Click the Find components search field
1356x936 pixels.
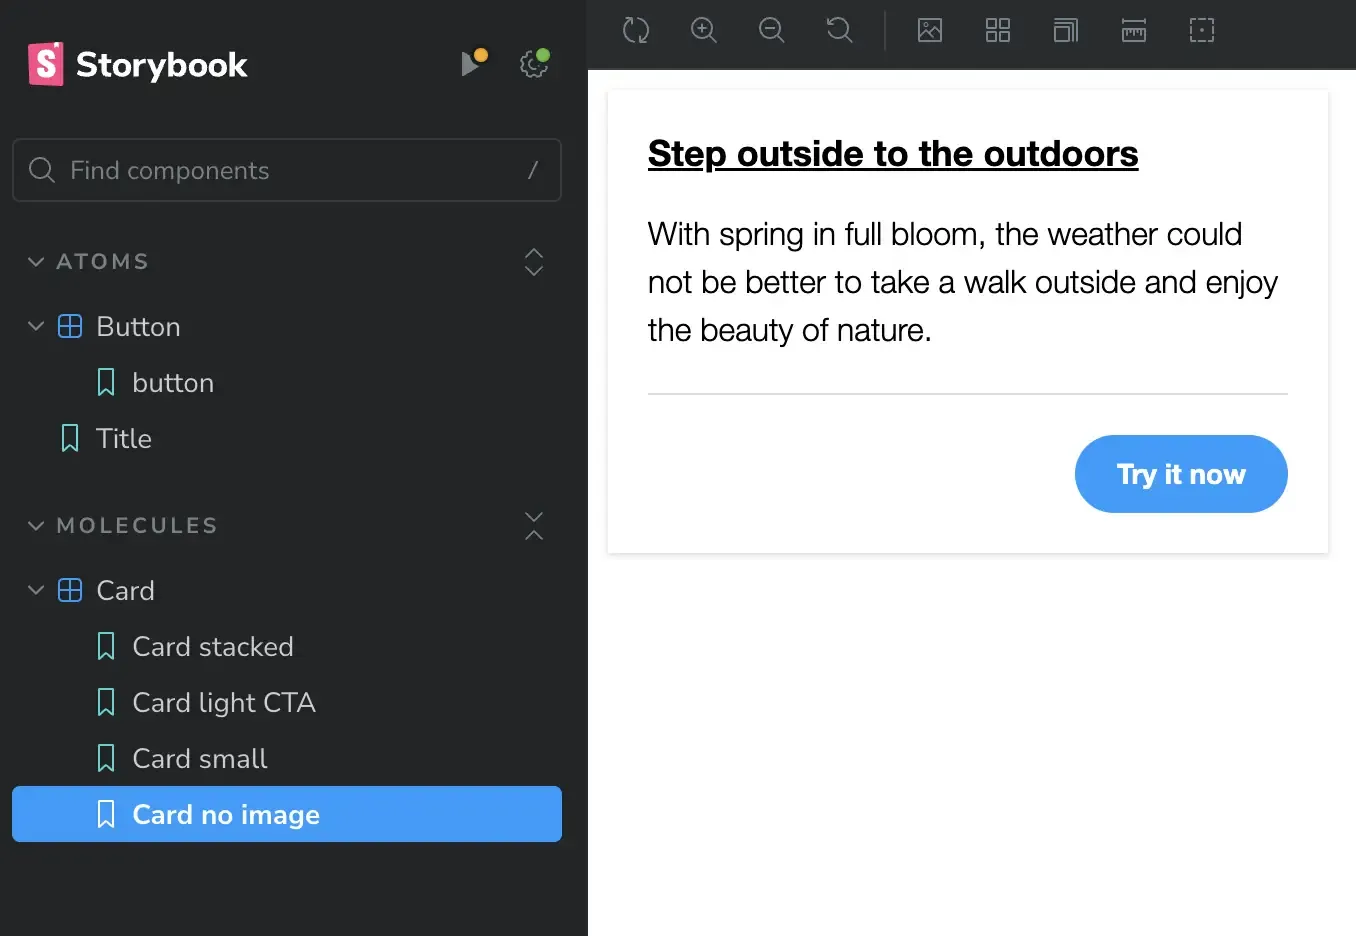coord(286,170)
